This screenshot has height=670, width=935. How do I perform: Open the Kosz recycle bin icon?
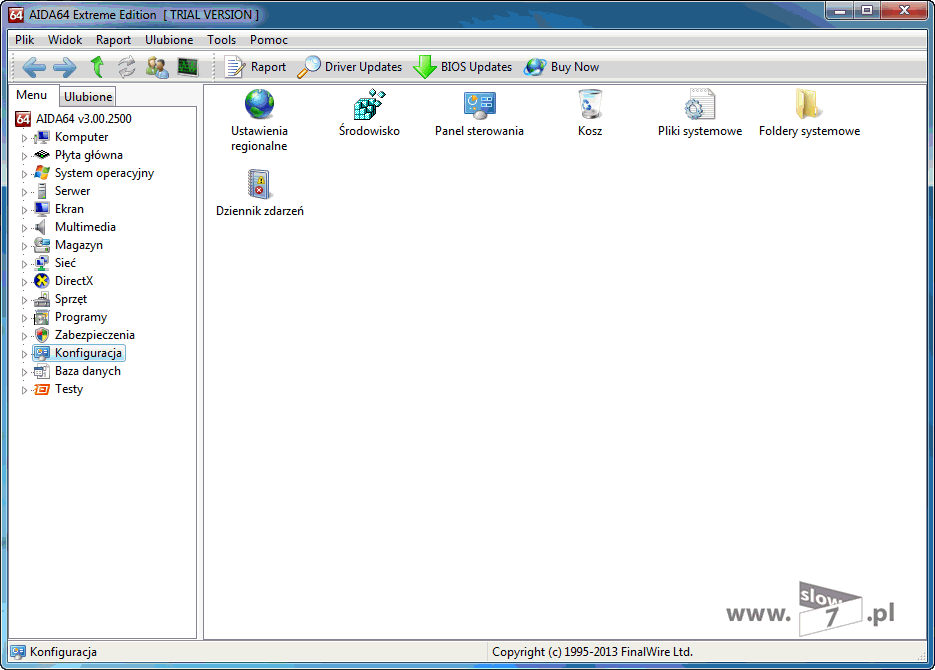pos(590,104)
